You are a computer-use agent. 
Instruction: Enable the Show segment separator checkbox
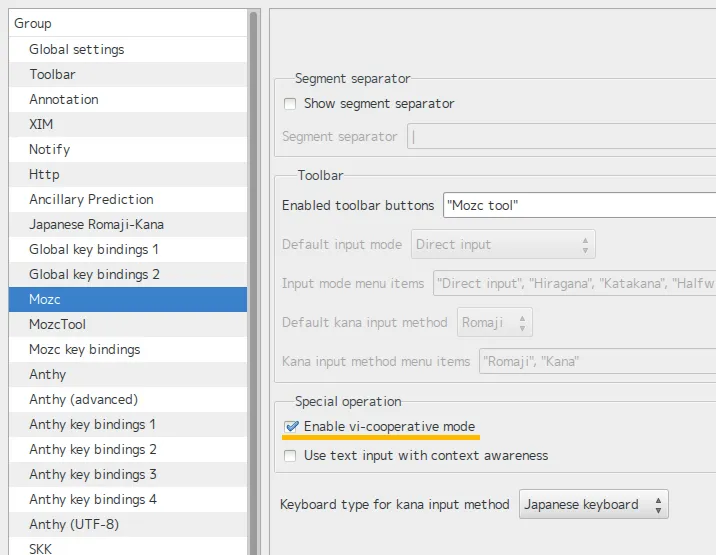point(290,104)
